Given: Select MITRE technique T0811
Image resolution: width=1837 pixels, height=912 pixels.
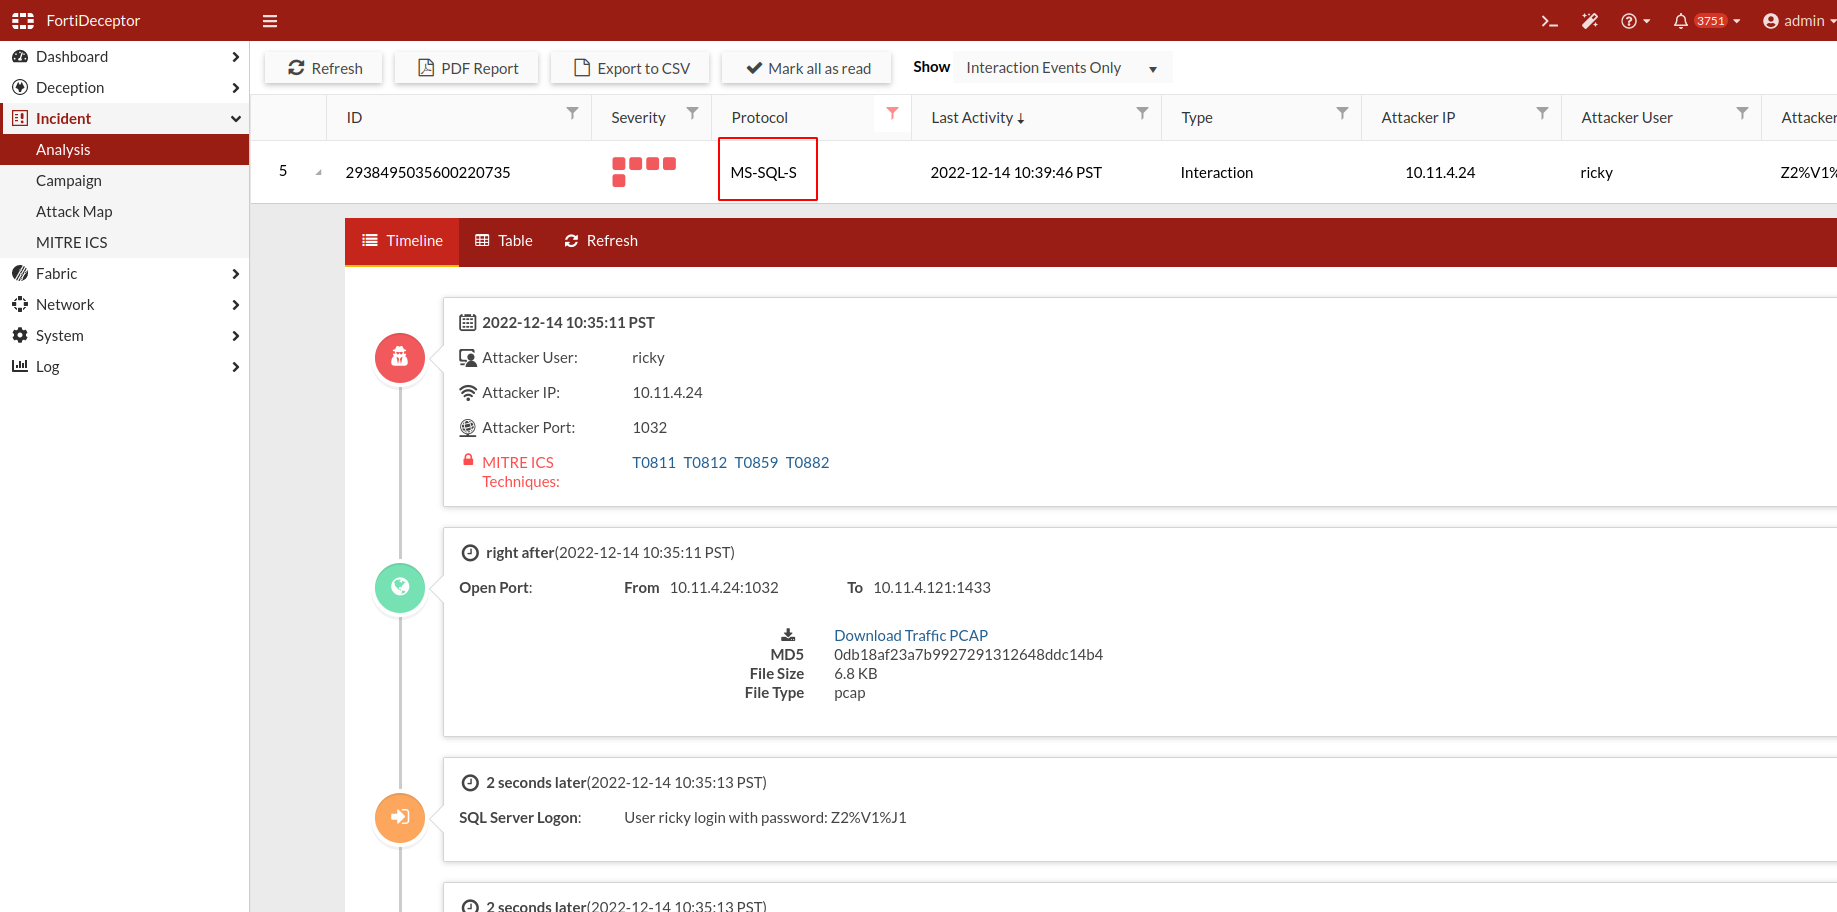Looking at the screenshot, I should pos(653,462).
